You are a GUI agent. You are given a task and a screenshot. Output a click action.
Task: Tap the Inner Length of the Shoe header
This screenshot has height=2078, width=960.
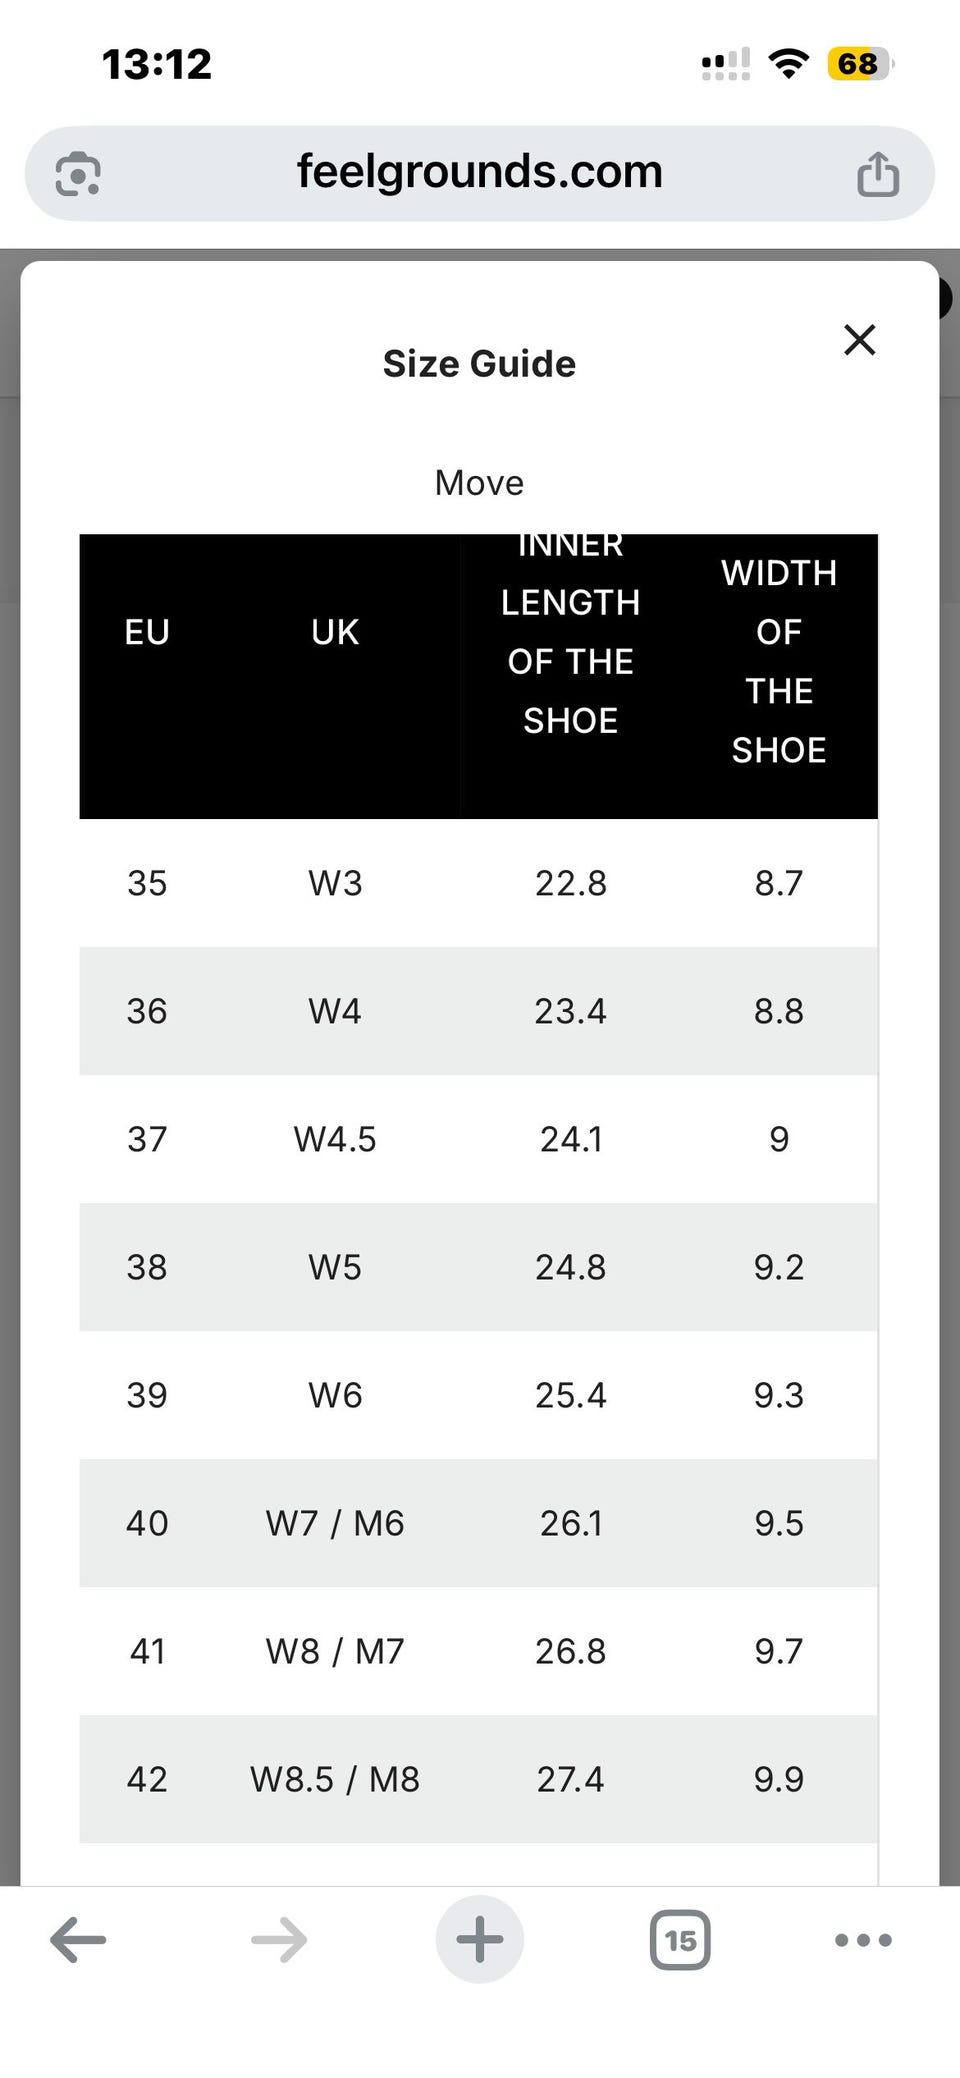click(570, 632)
